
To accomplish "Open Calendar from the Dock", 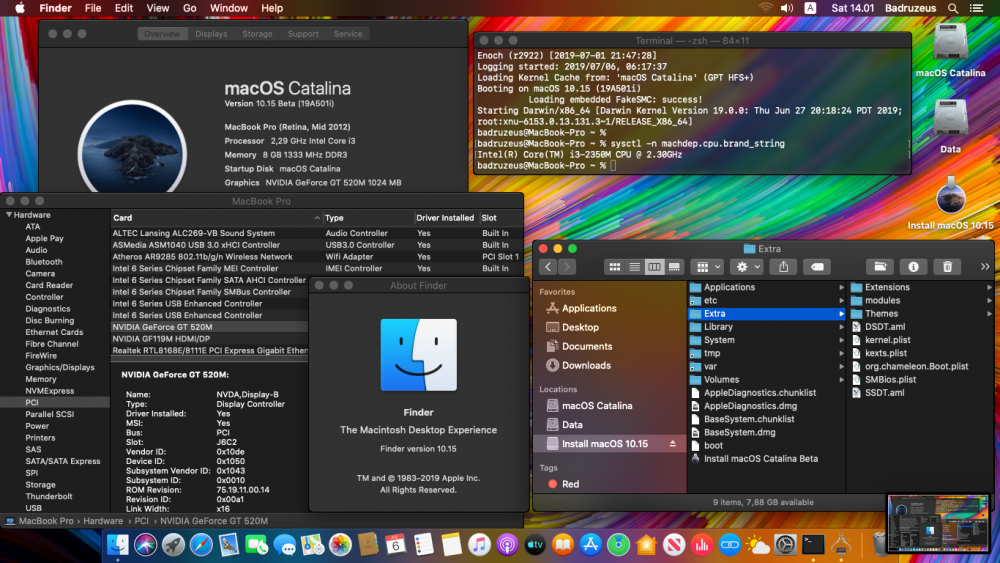I will click(x=395, y=545).
